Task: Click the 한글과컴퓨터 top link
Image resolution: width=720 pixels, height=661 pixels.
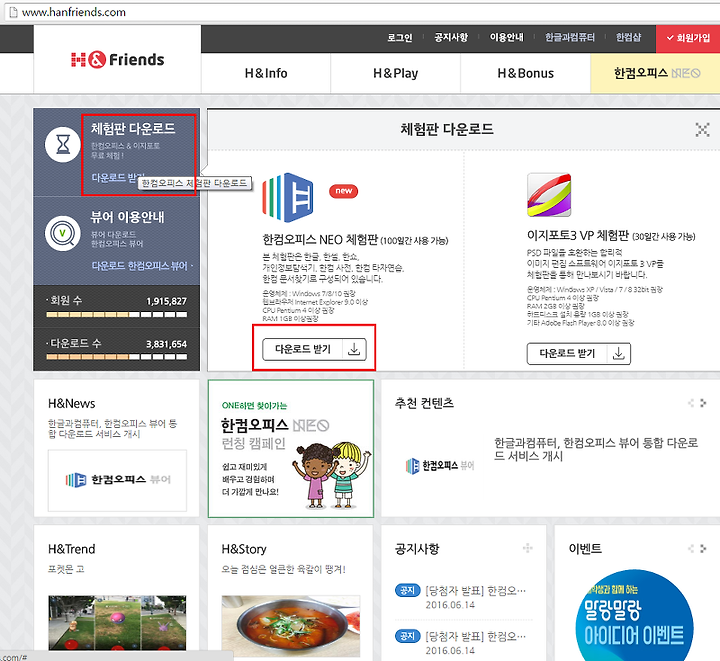Action: tap(570, 38)
